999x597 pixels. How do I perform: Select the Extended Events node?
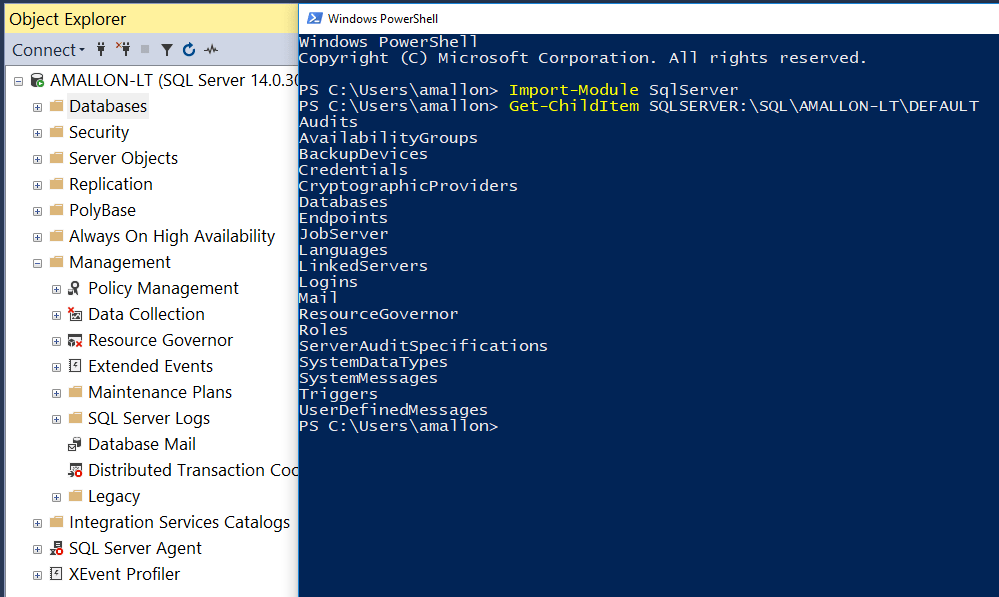pos(153,366)
